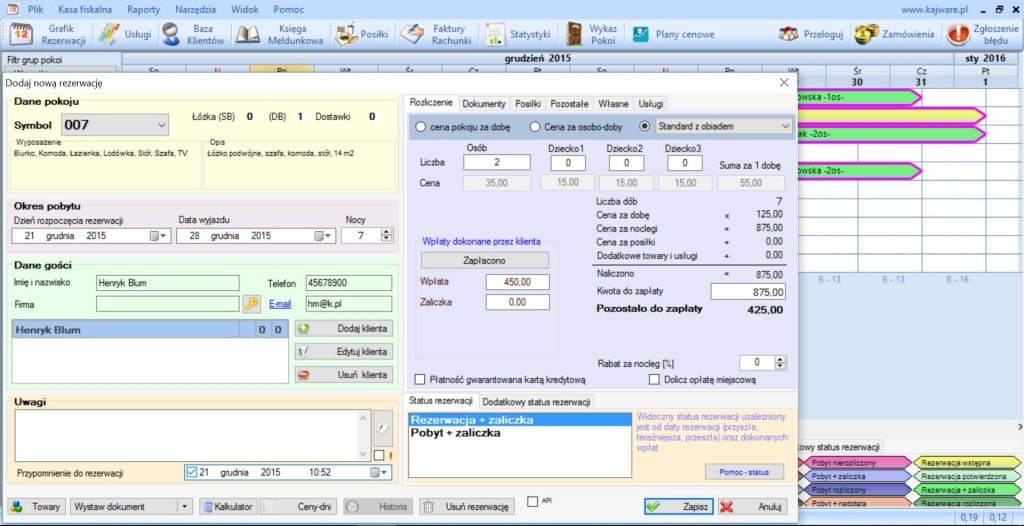Viewport: 1024px width, 526px height.
Task: Open the Statystyki chart icon
Action: [x=496, y=34]
